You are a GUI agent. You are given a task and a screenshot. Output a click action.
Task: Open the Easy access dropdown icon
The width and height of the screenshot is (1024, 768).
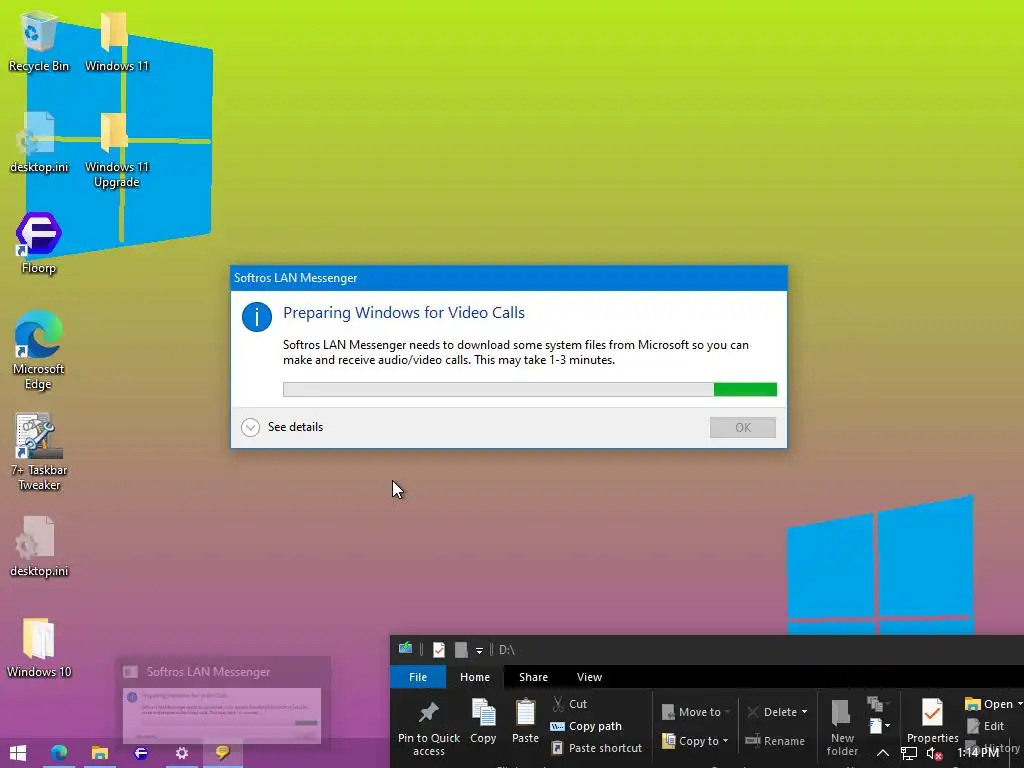(880, 726)
